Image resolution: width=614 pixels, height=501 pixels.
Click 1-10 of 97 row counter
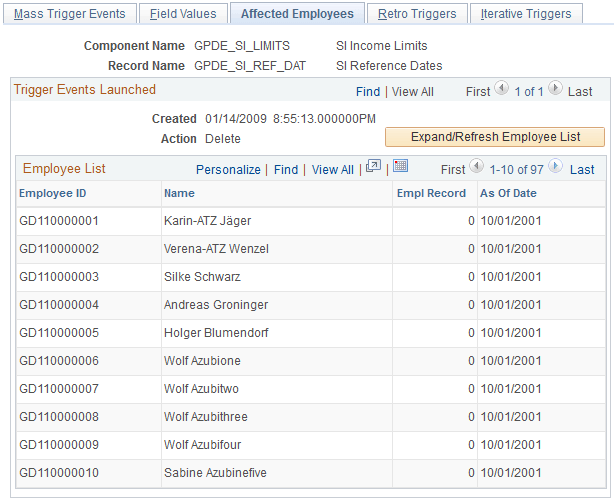(516, 170)
